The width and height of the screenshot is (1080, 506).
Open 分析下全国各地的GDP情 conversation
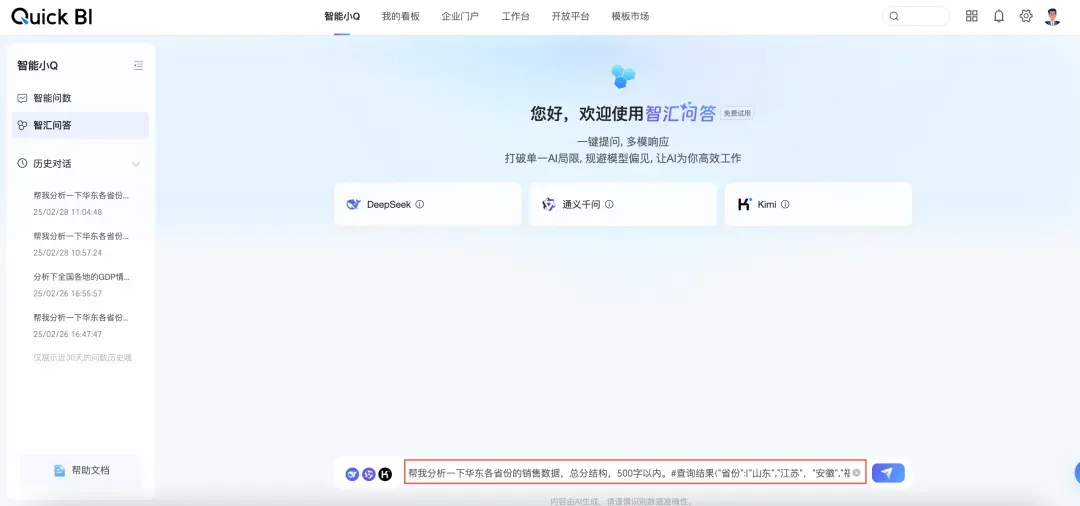(81, 277)
